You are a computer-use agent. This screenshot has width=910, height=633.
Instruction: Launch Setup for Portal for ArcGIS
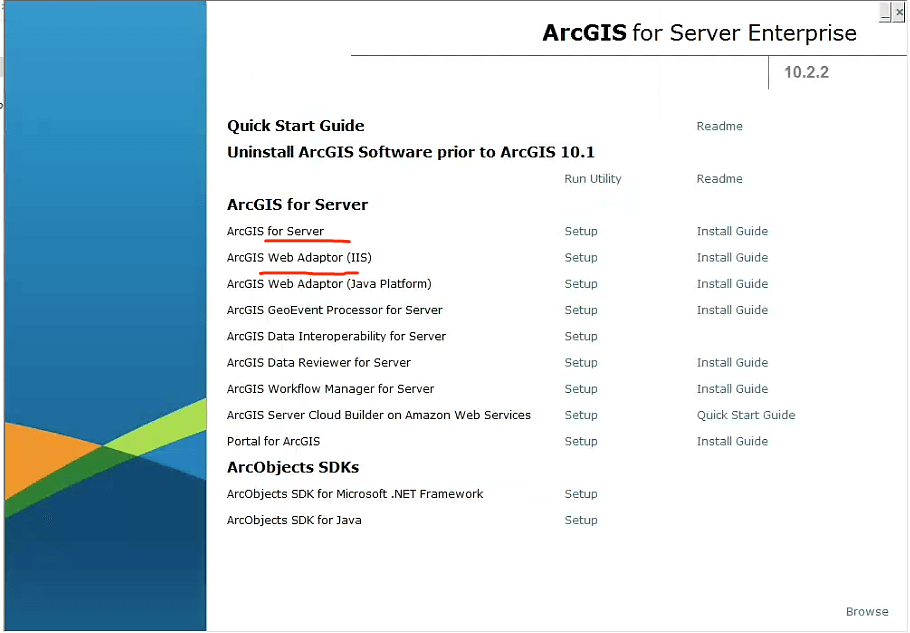click(x=580, y=442)
